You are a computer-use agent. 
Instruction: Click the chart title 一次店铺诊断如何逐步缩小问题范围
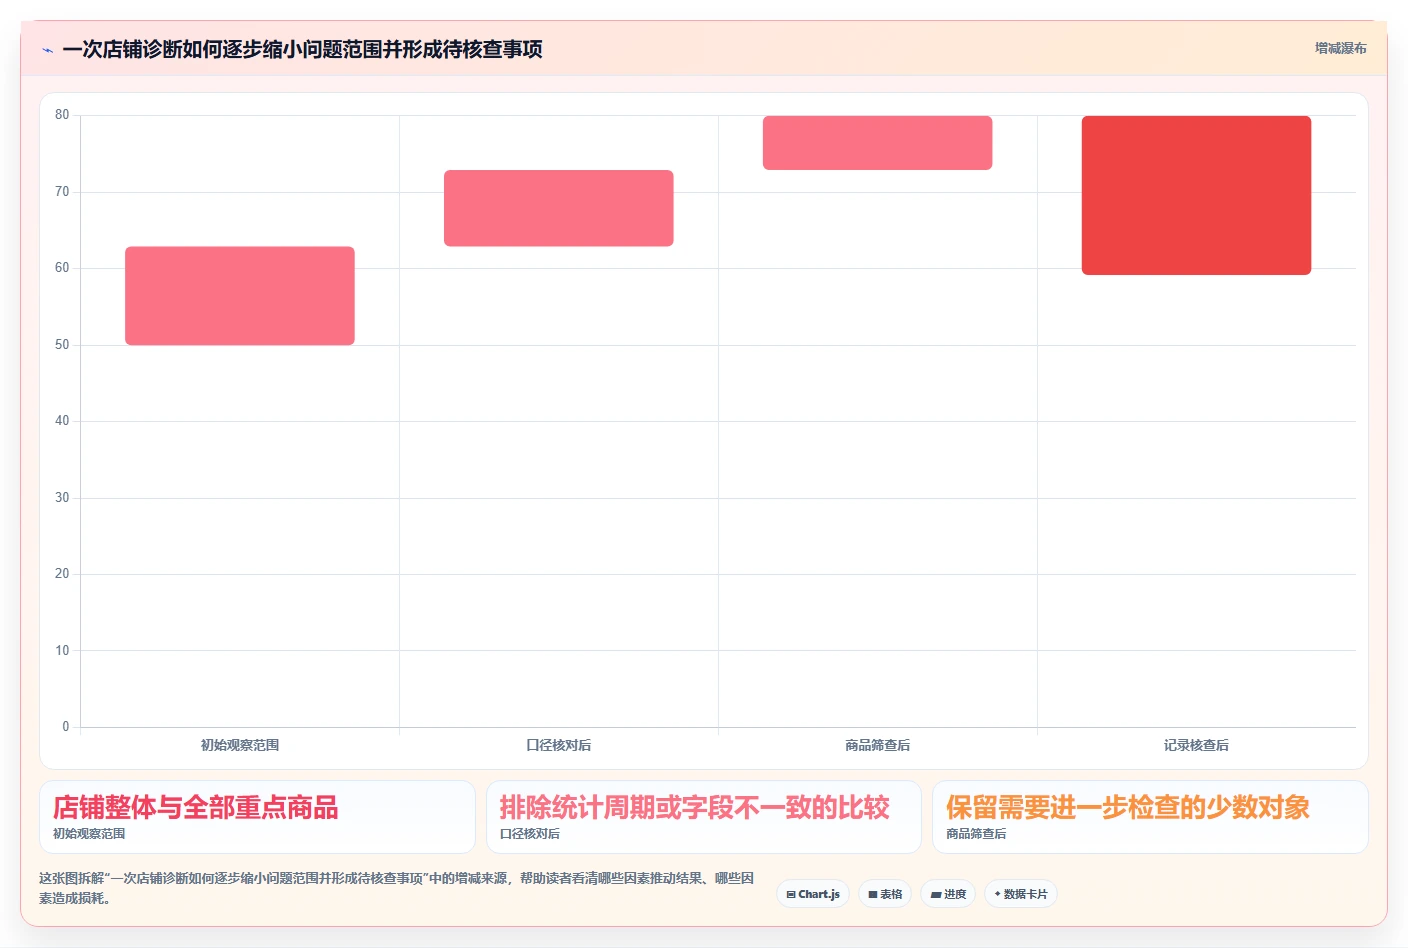(302, 49)
